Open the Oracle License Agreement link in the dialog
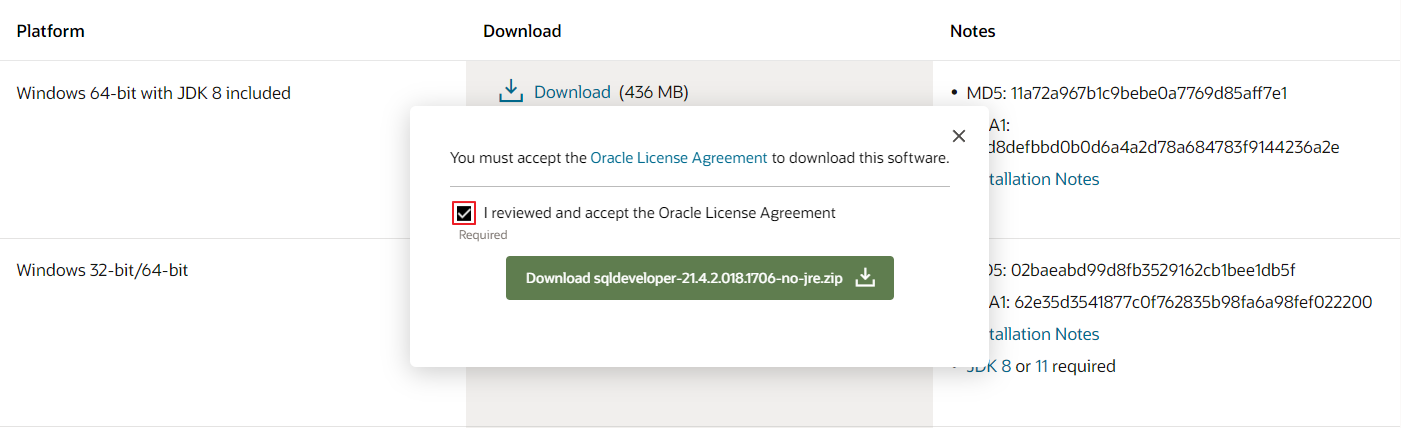 [679, 157]
